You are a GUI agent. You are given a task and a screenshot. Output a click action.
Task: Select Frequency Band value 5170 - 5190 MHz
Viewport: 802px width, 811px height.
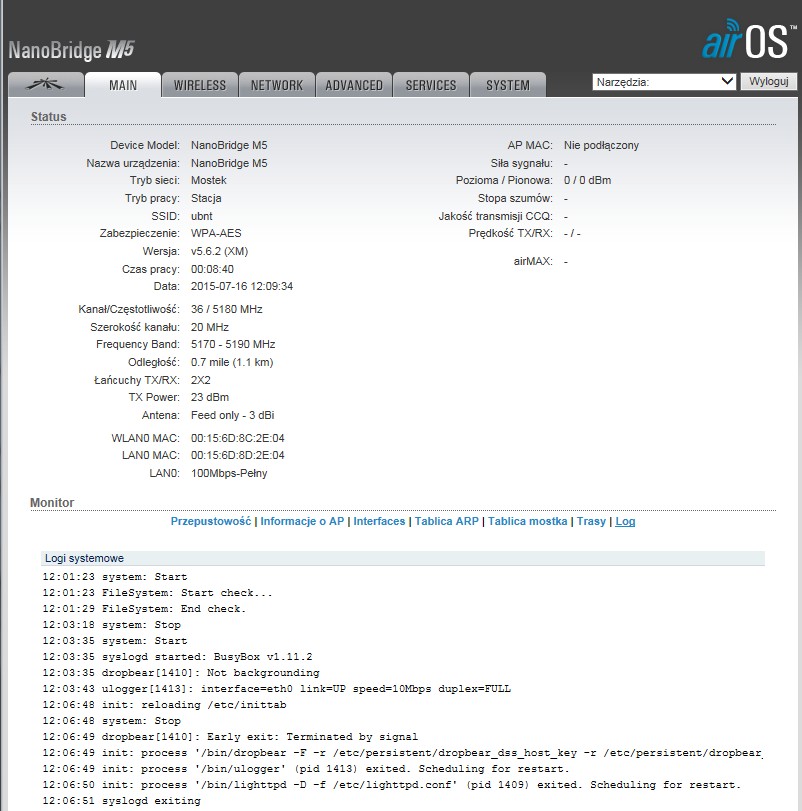233,344
